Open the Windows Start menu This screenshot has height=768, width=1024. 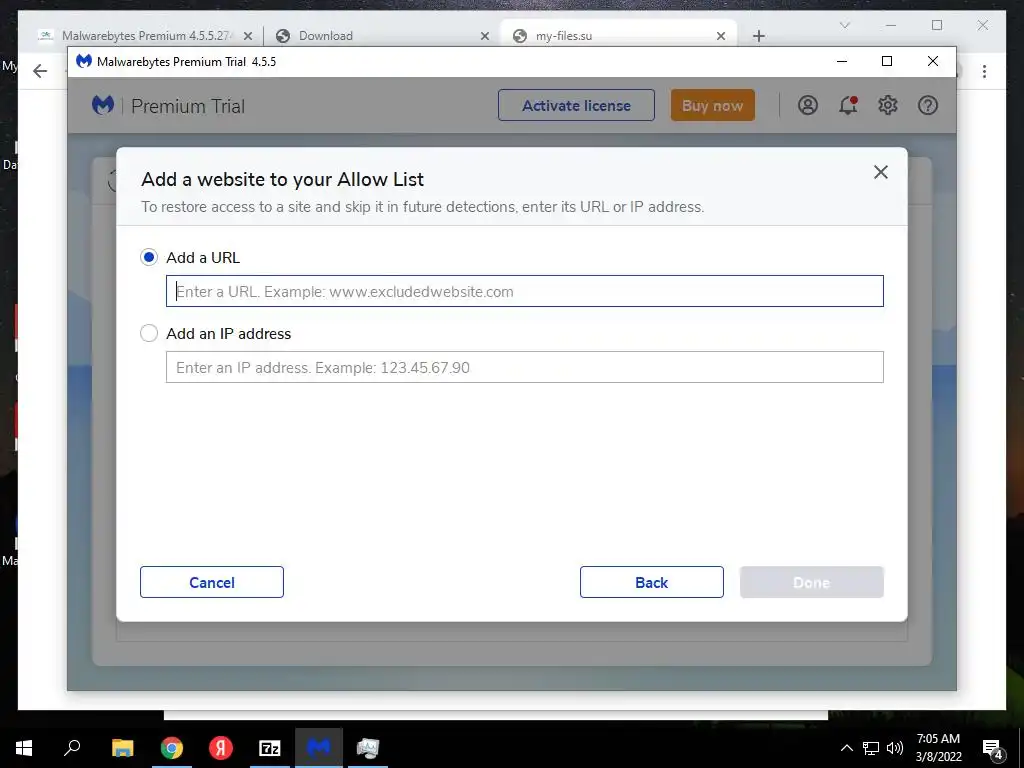(24, 748)
